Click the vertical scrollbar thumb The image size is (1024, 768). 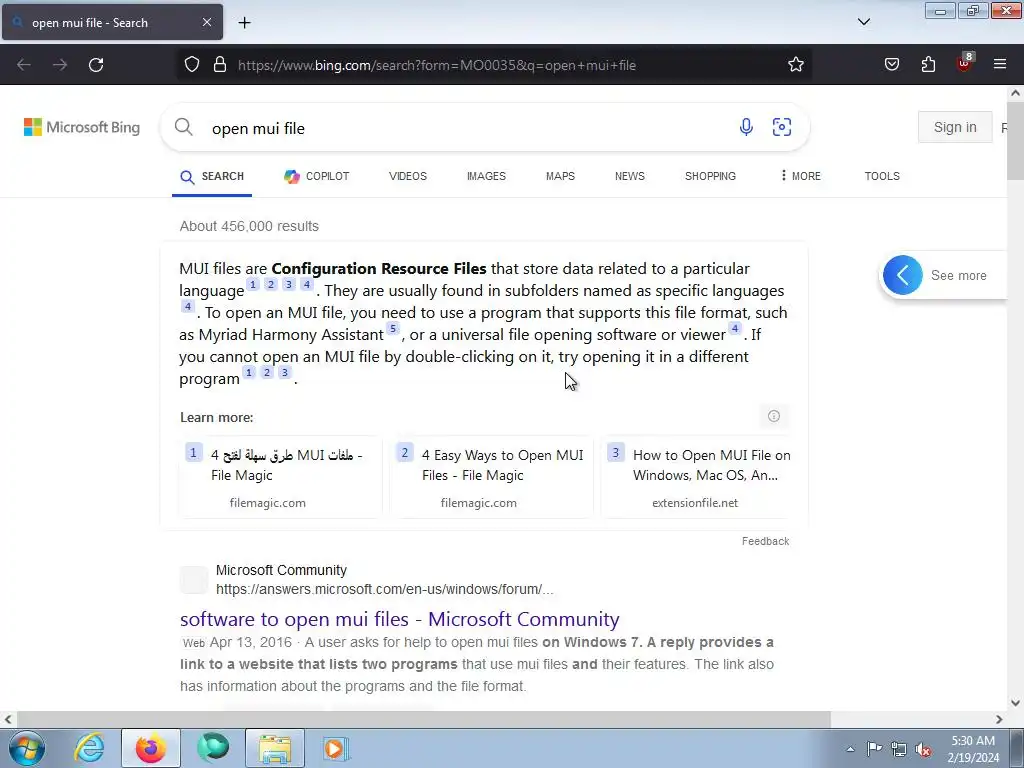(x=1015, y=140)
